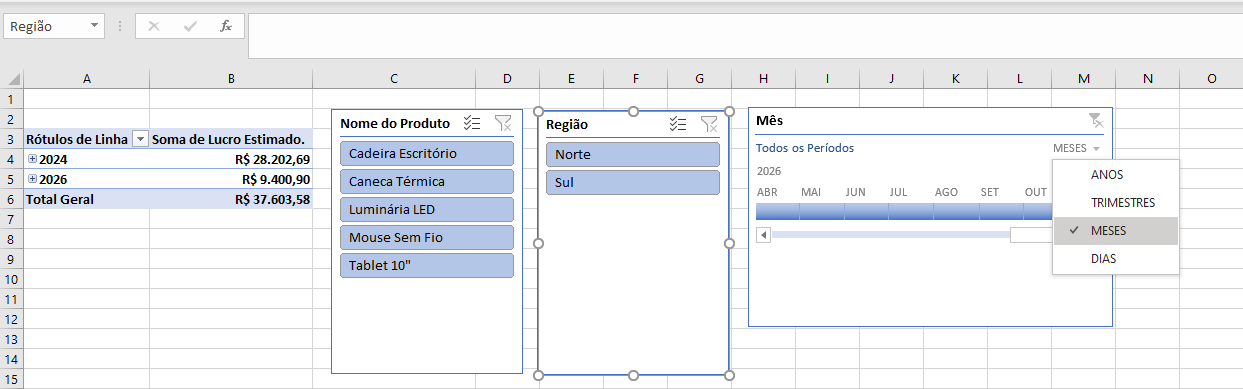Filter by Caneca Térmica
Viewport: 1243px width, 389px height.
[427, 181]
